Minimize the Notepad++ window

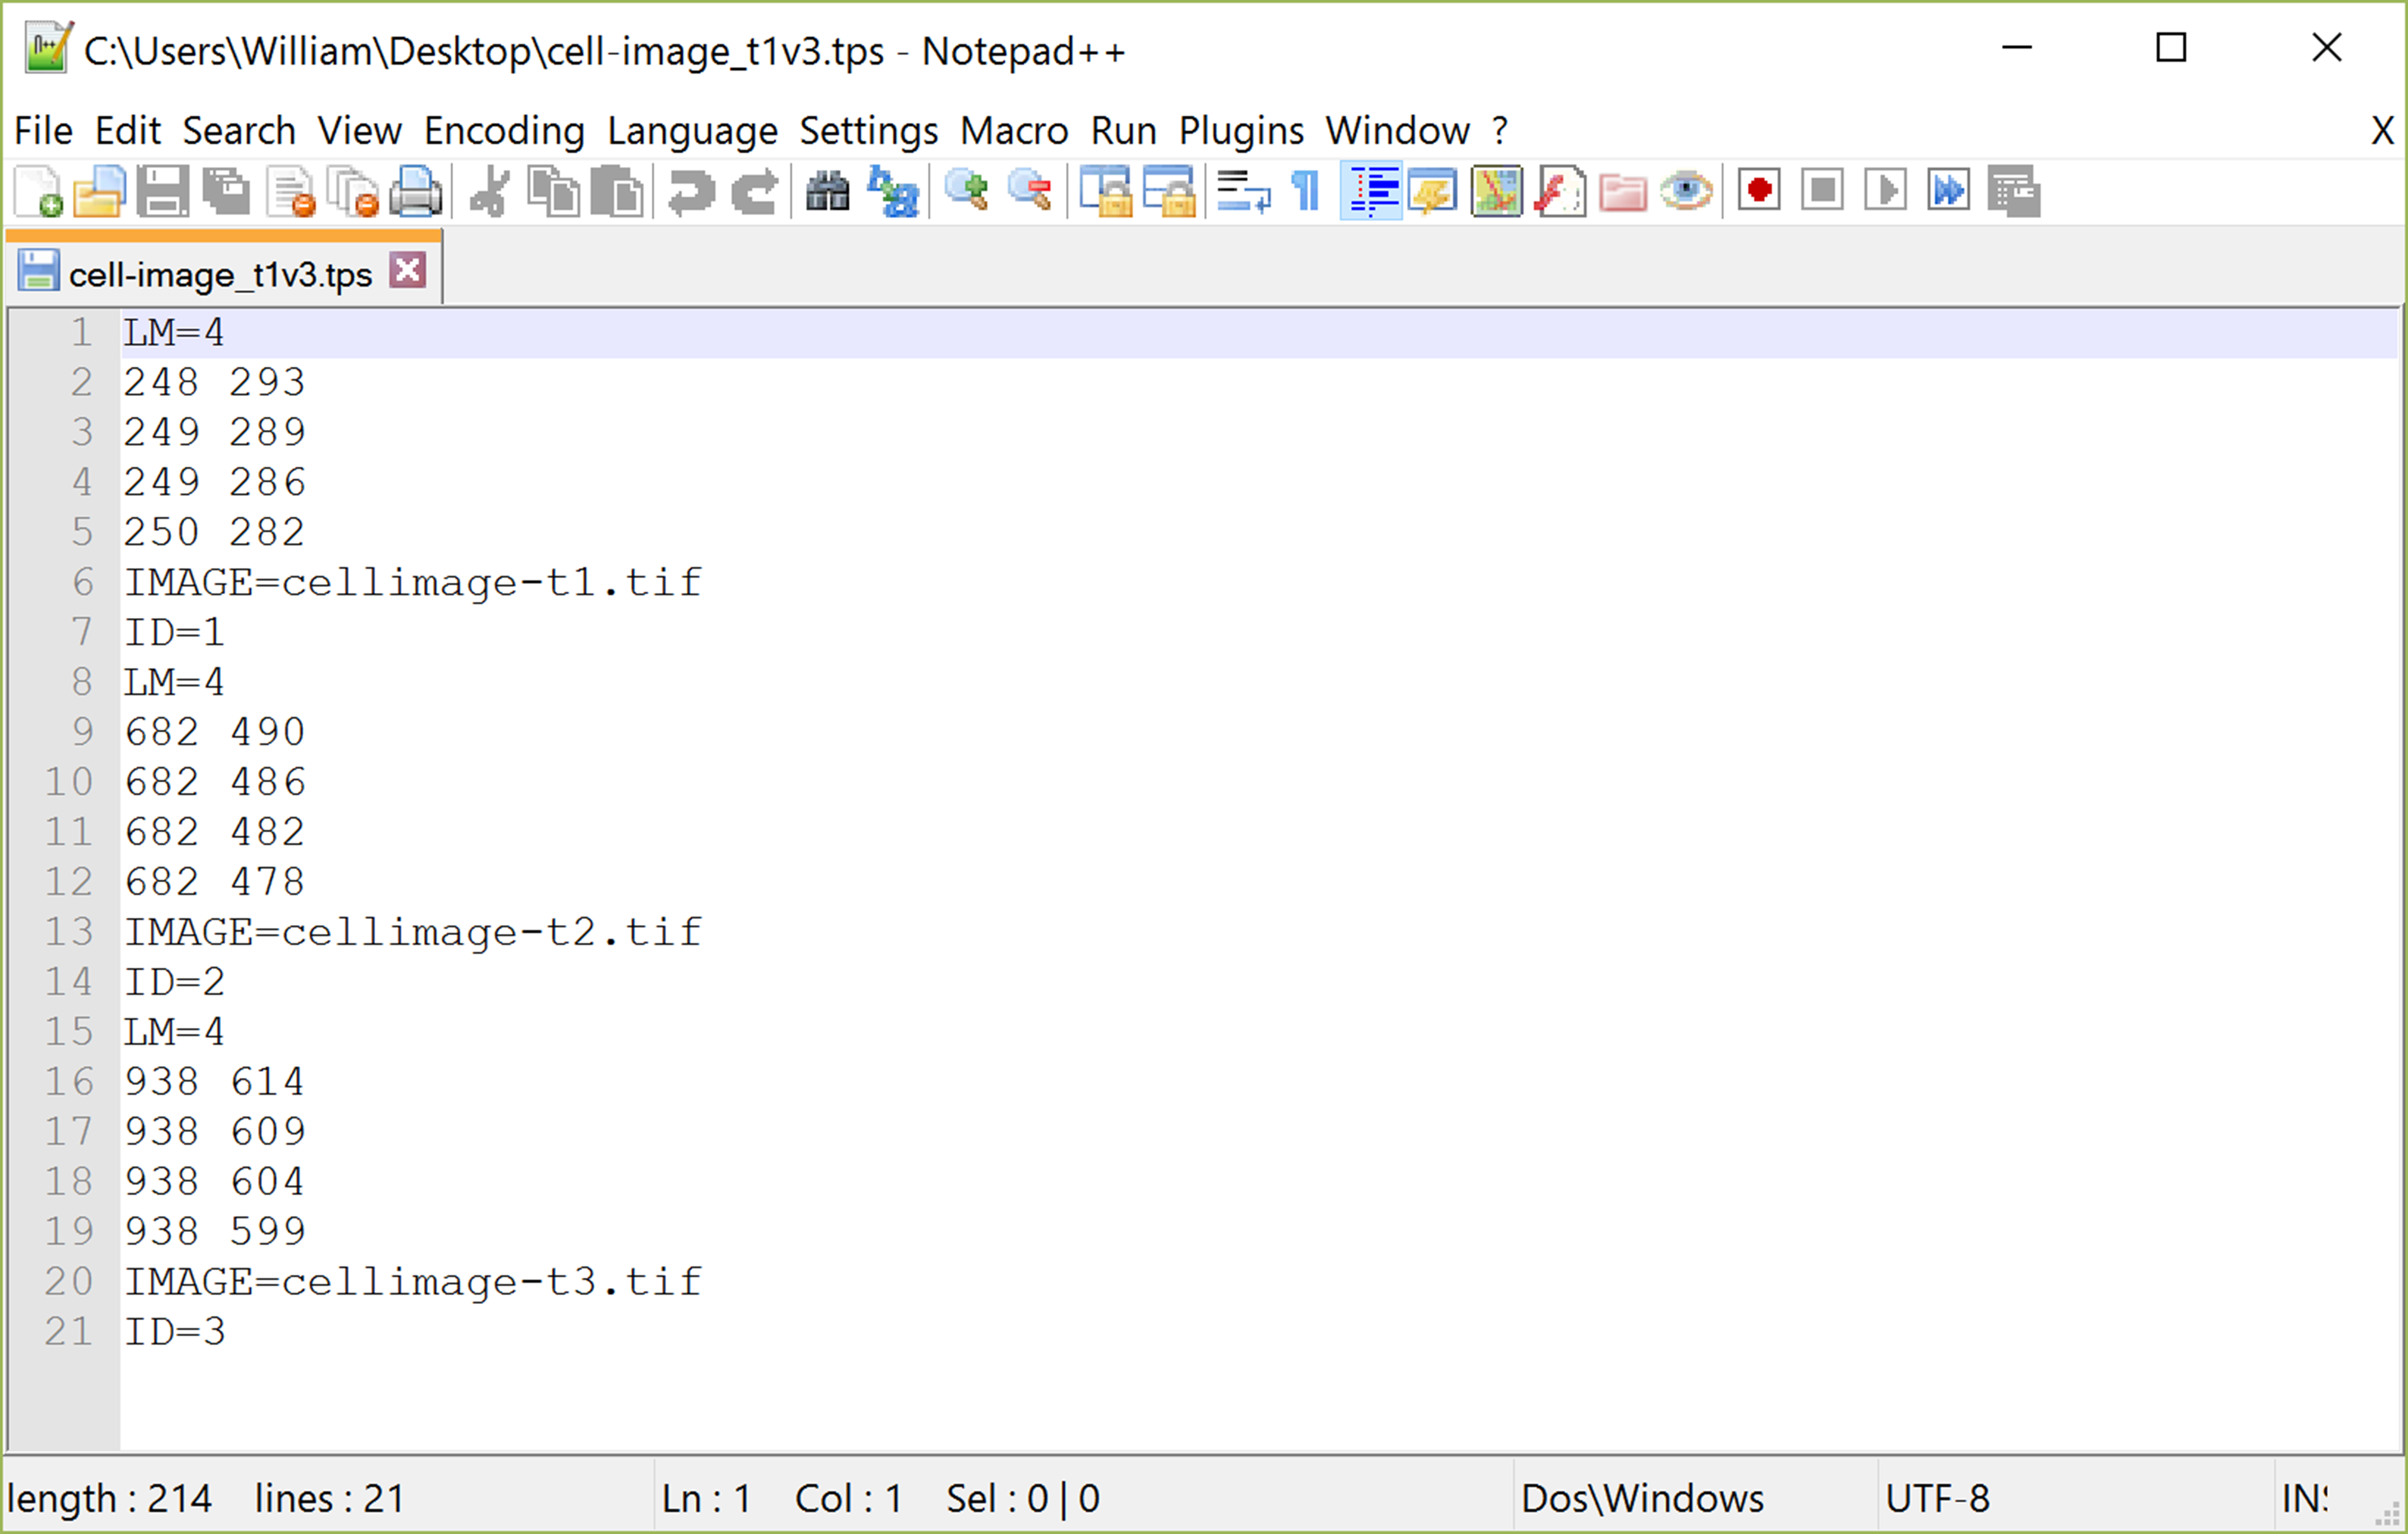tap(2017, 47)
